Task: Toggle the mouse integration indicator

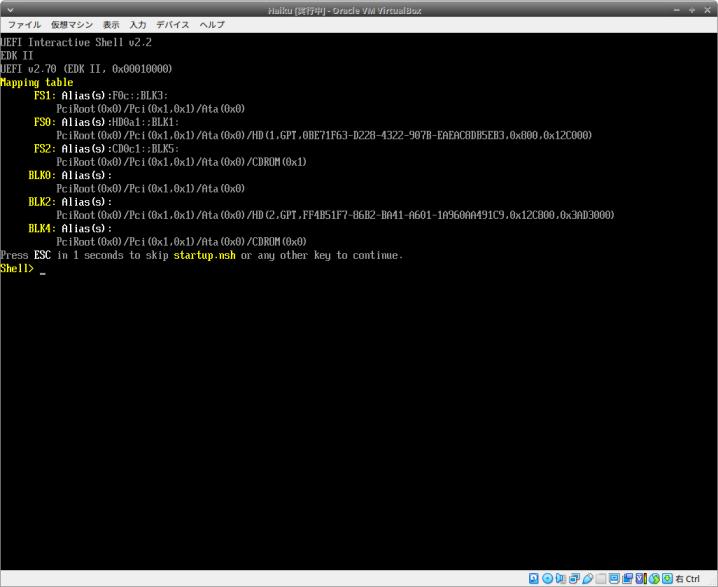Action: click(x=654, y=578)
